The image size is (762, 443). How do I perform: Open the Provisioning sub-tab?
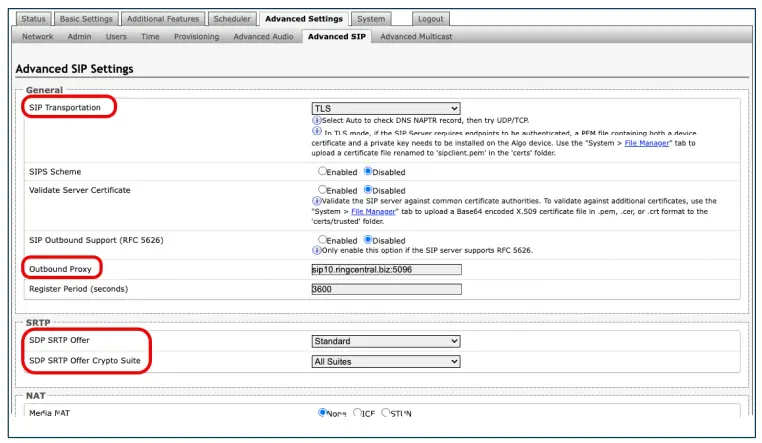196,36
